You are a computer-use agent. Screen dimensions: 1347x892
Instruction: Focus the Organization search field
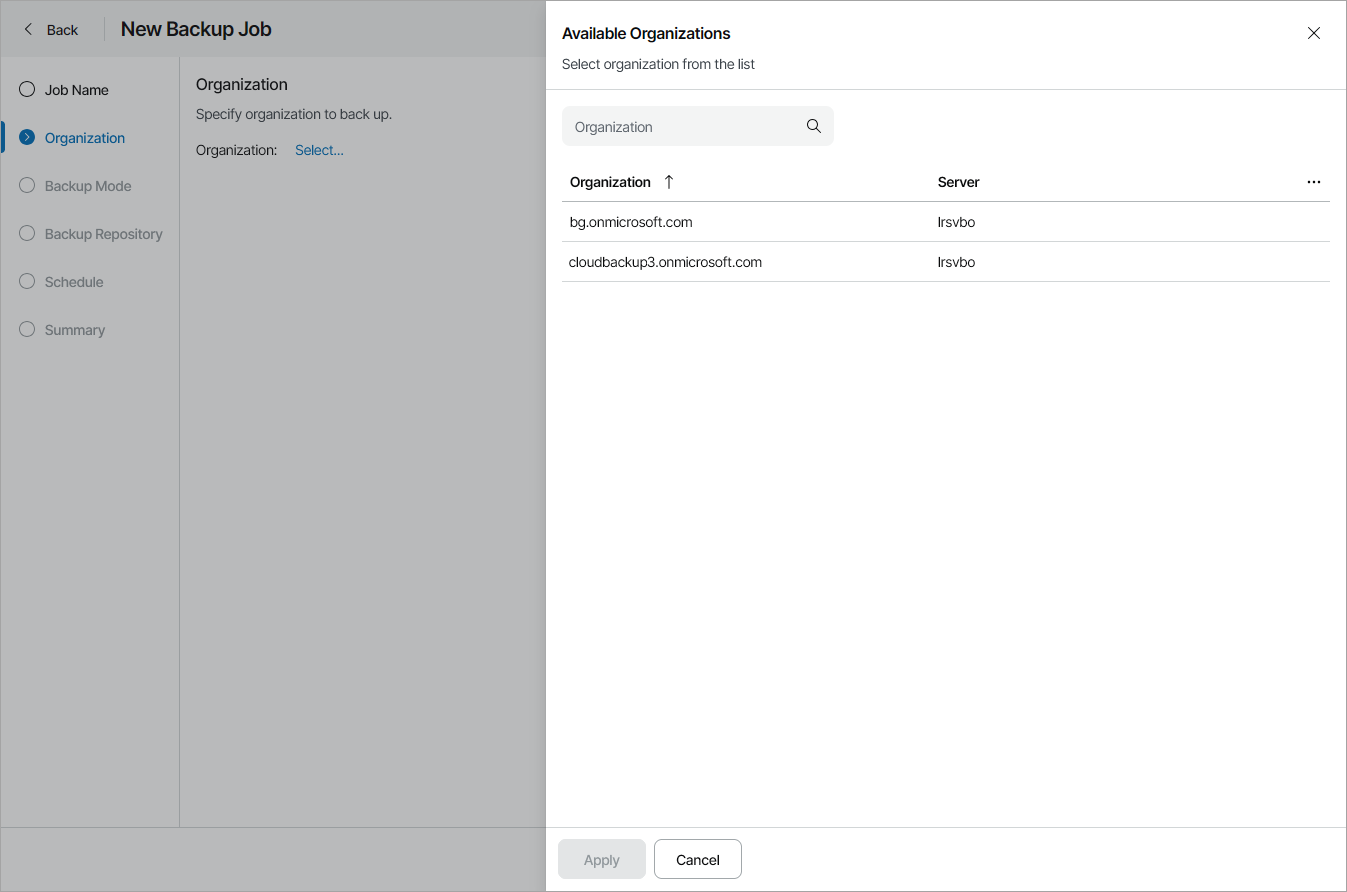tap(685, 127)
